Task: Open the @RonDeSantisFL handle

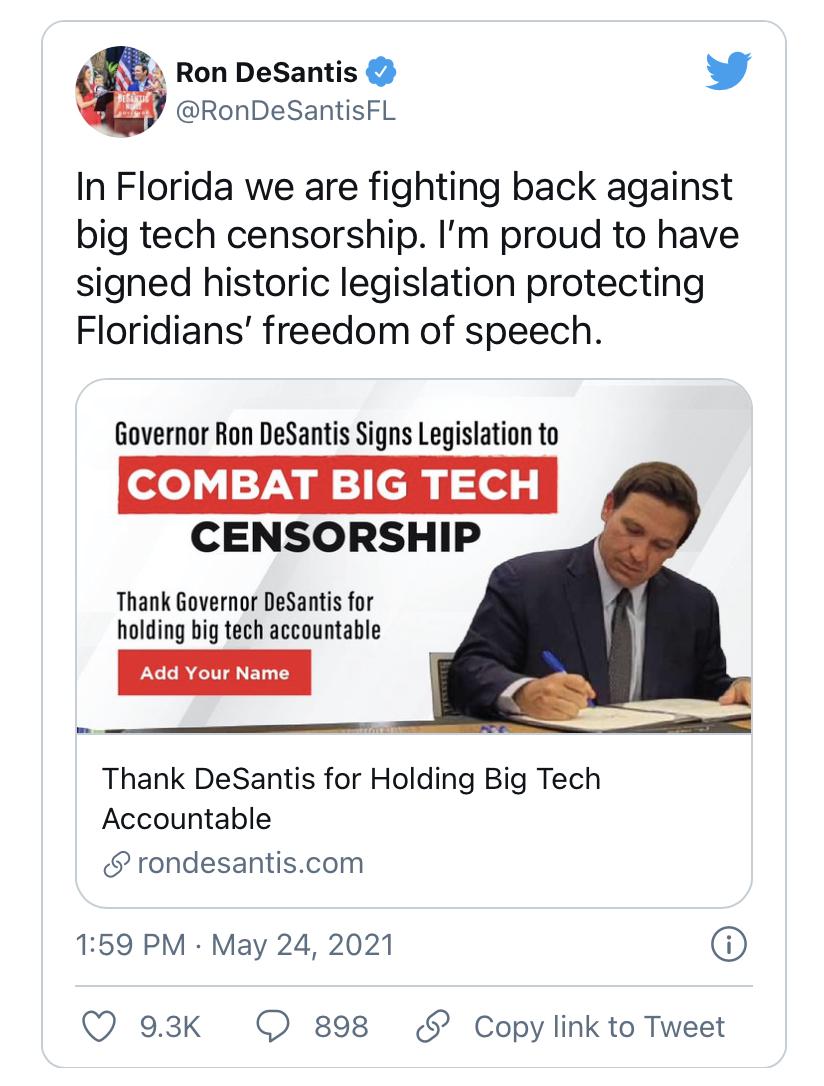Action: tap(285, 111)
